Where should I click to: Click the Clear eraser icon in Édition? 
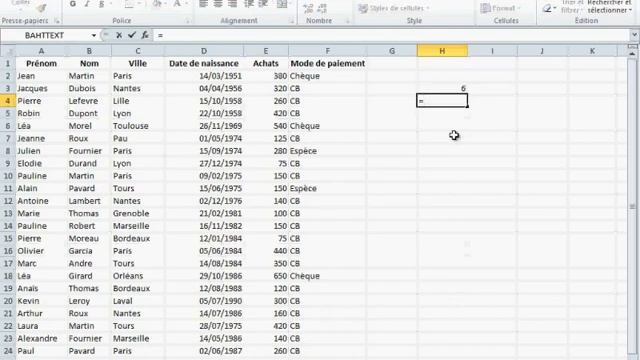coord(547,8)
